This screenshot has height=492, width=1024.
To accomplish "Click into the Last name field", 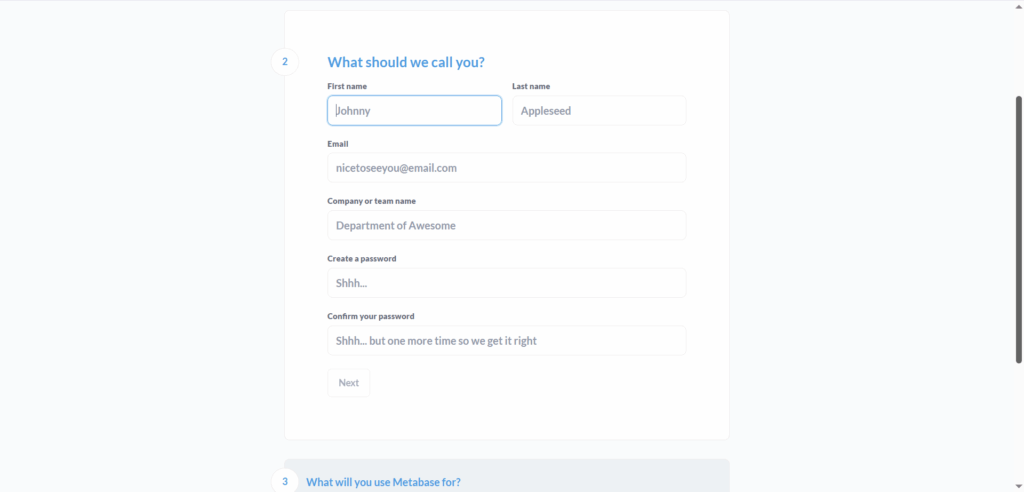I will coord(599,111).
